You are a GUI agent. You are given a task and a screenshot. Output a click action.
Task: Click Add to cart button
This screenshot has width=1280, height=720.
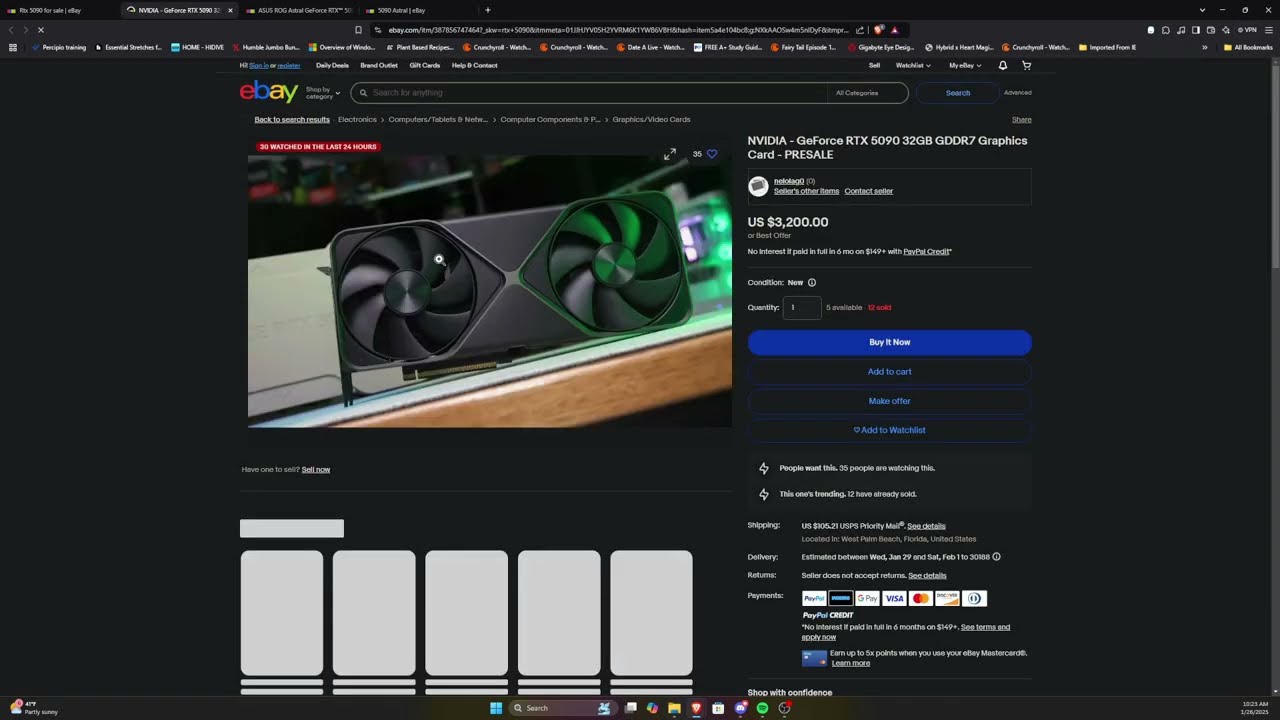click(x=889, y=372)
